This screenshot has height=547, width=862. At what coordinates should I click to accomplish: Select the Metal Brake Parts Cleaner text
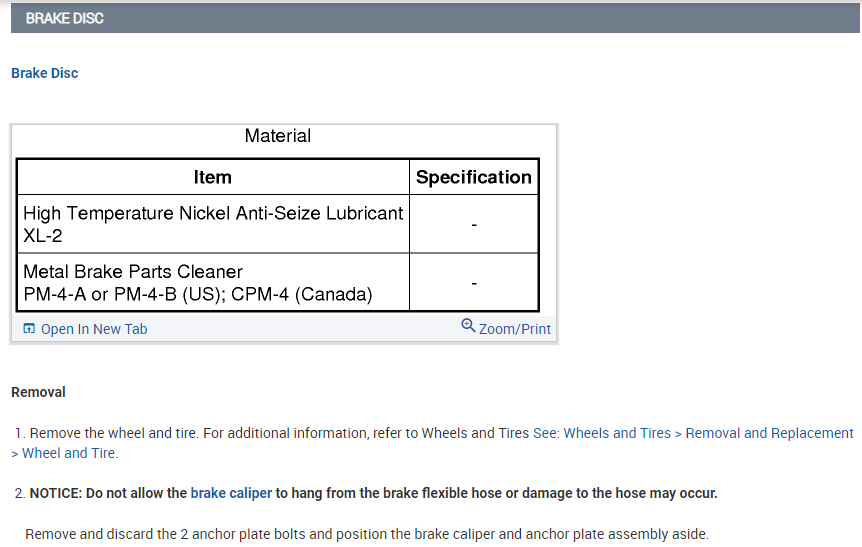pos(133,272)
